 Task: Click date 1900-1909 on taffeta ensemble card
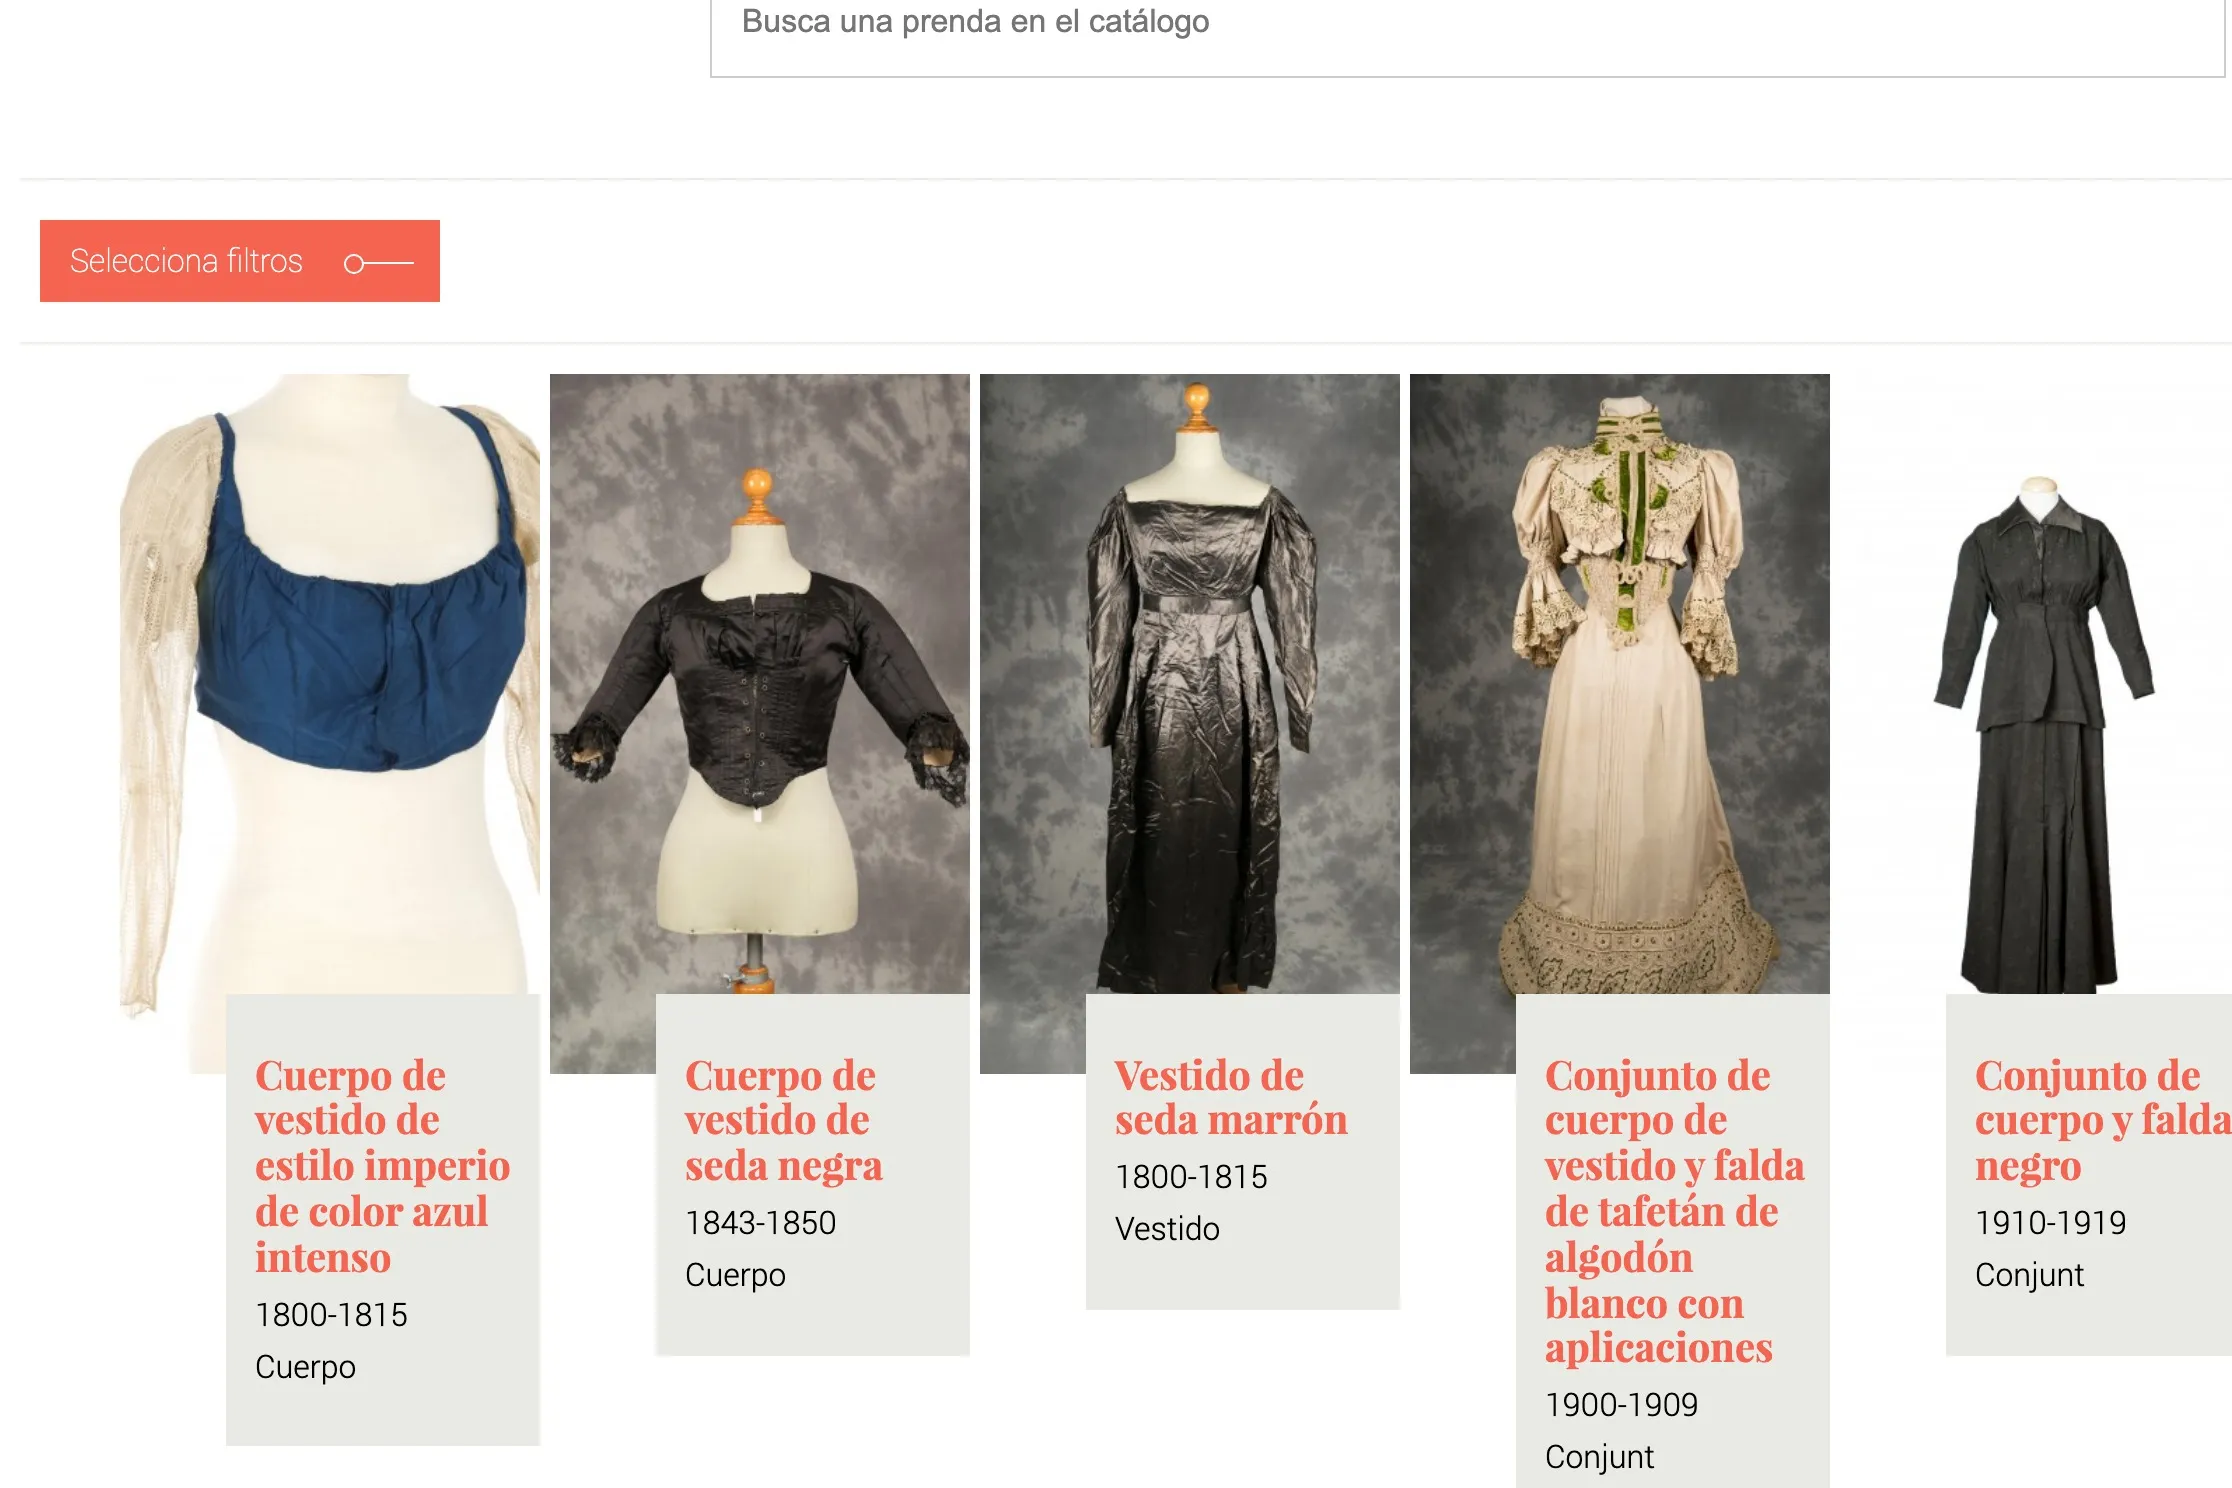point(1621,1405)
